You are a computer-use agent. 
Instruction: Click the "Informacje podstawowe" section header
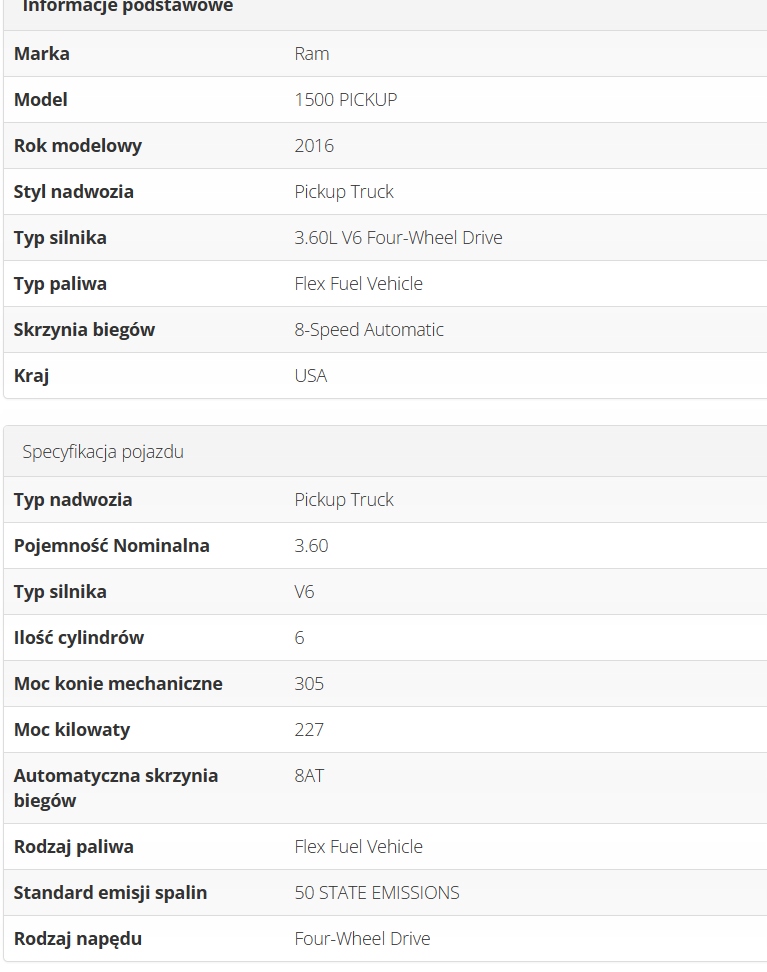[x=127, y=7]
